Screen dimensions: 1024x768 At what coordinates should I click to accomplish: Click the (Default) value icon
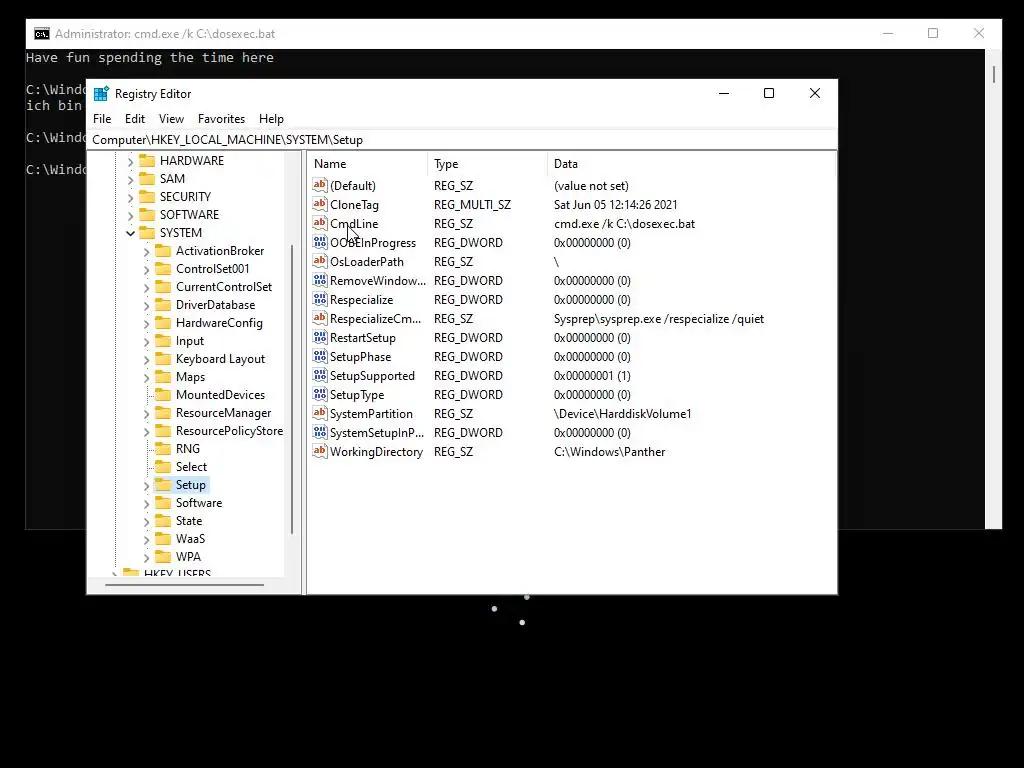[x=319, y=185]
